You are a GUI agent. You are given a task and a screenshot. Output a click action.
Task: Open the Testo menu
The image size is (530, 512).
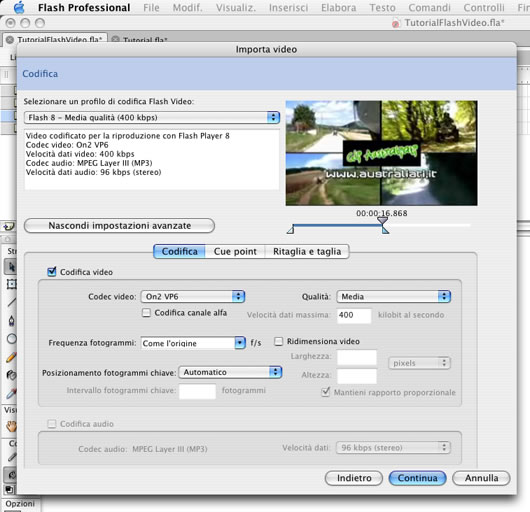[x=382, y=7]
